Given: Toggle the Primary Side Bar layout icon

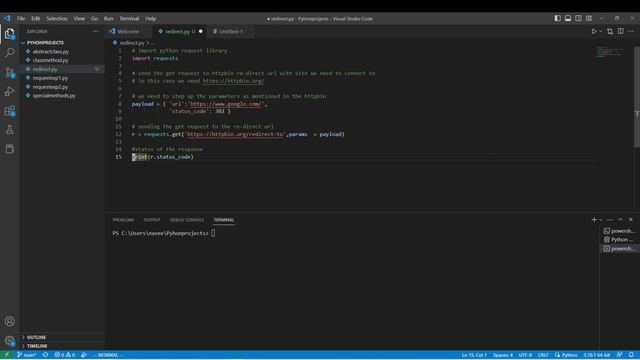Looking at the screenshot, I should [557, 18].
